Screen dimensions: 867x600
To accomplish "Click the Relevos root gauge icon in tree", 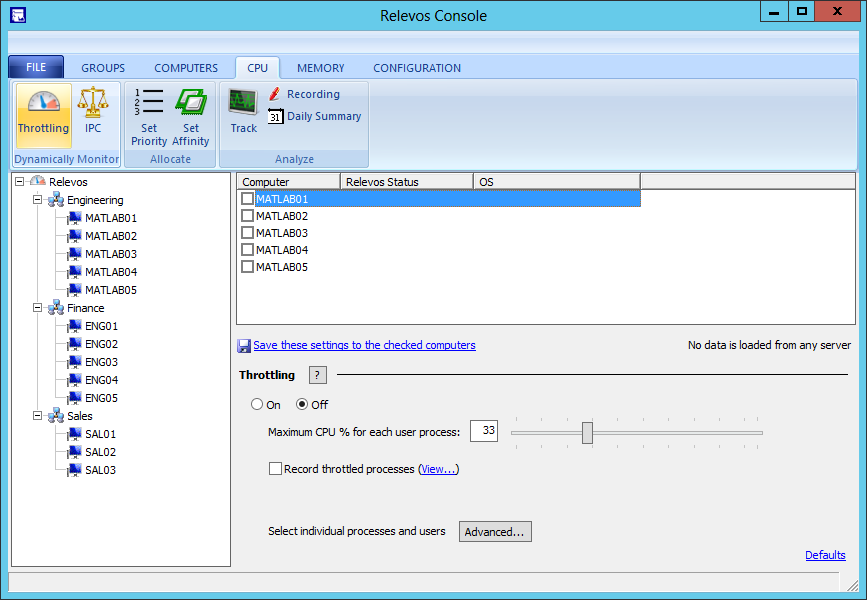I will click(x=38, y=181).
